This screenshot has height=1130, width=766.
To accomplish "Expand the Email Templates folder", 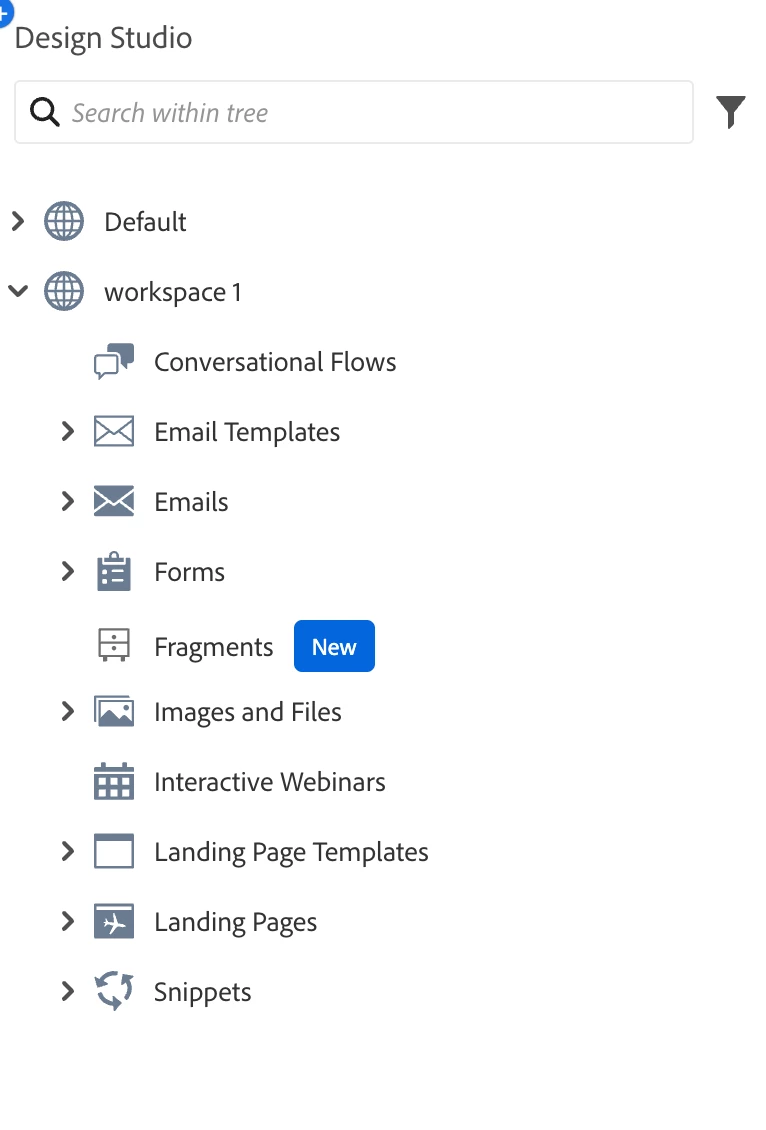I will point(68,431).
